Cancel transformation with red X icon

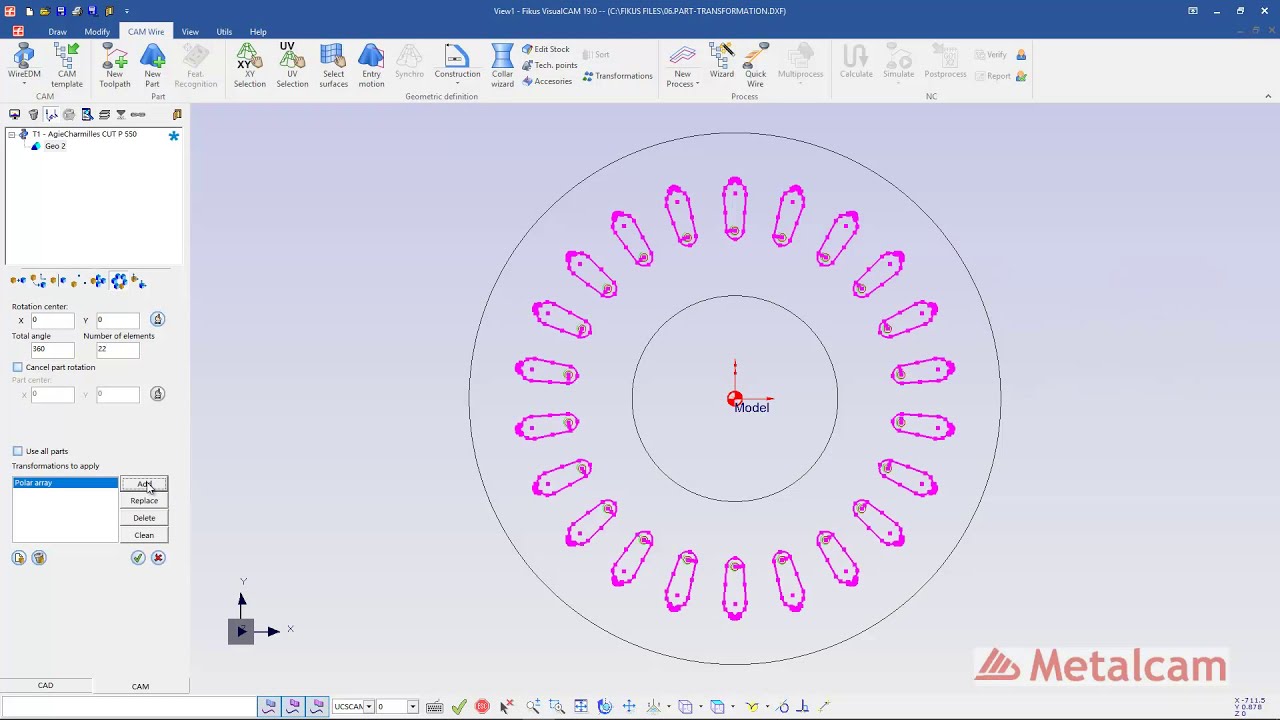coord(158,558)
